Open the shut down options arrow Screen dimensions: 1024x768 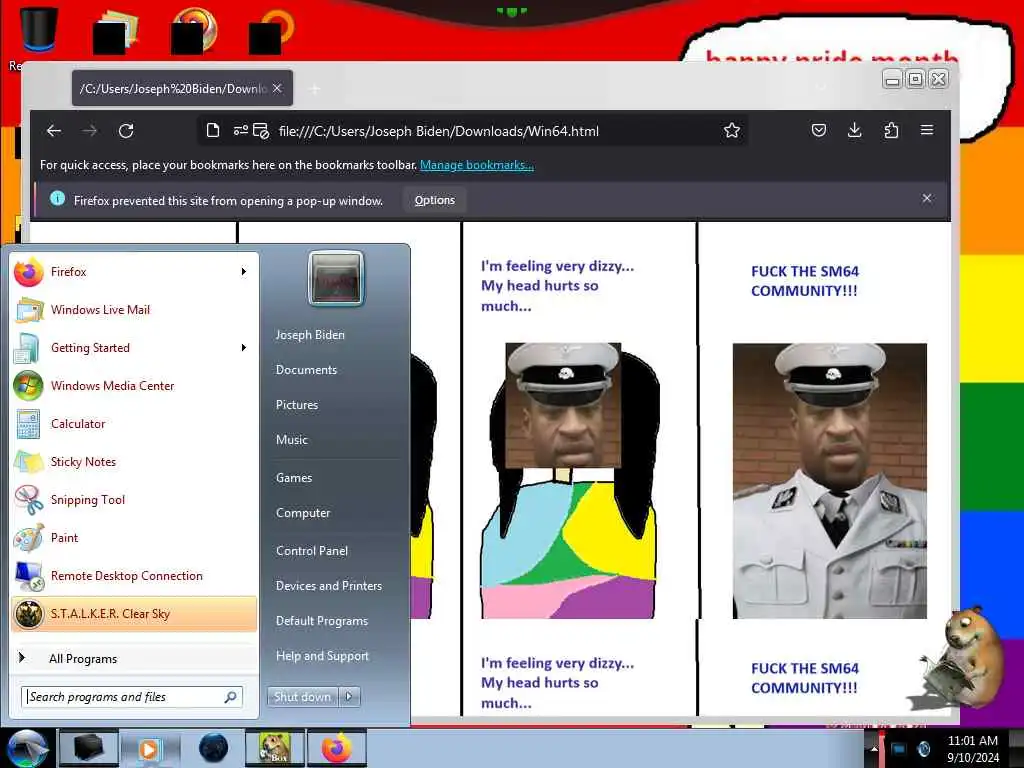click(349, 697)
